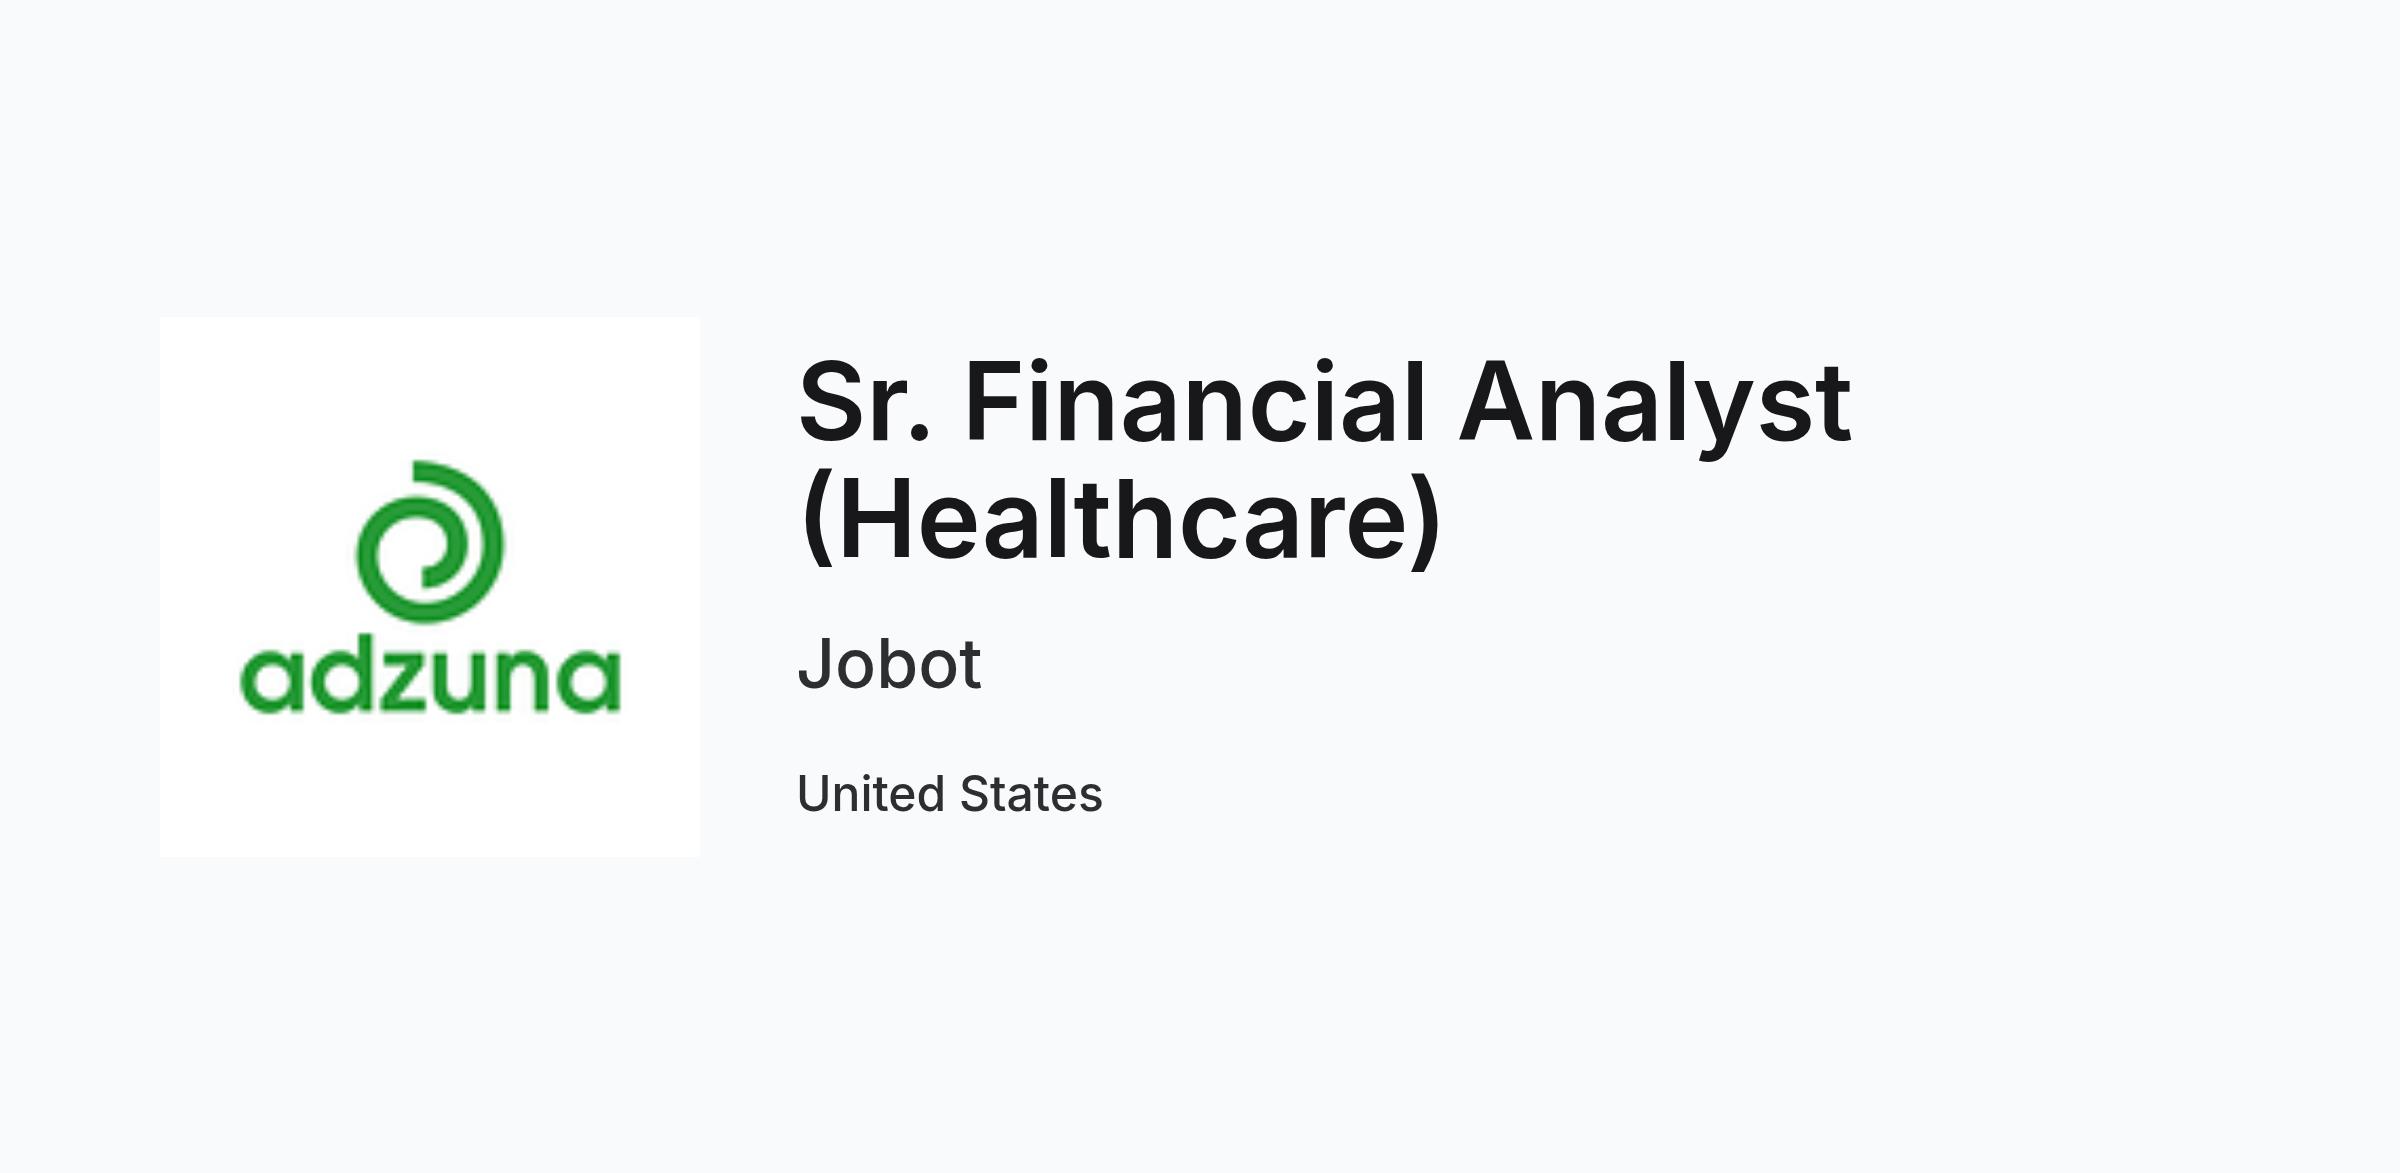Select the United States location text
This screenshot has height=1173, width=2400.
click(x=949, y=794)
